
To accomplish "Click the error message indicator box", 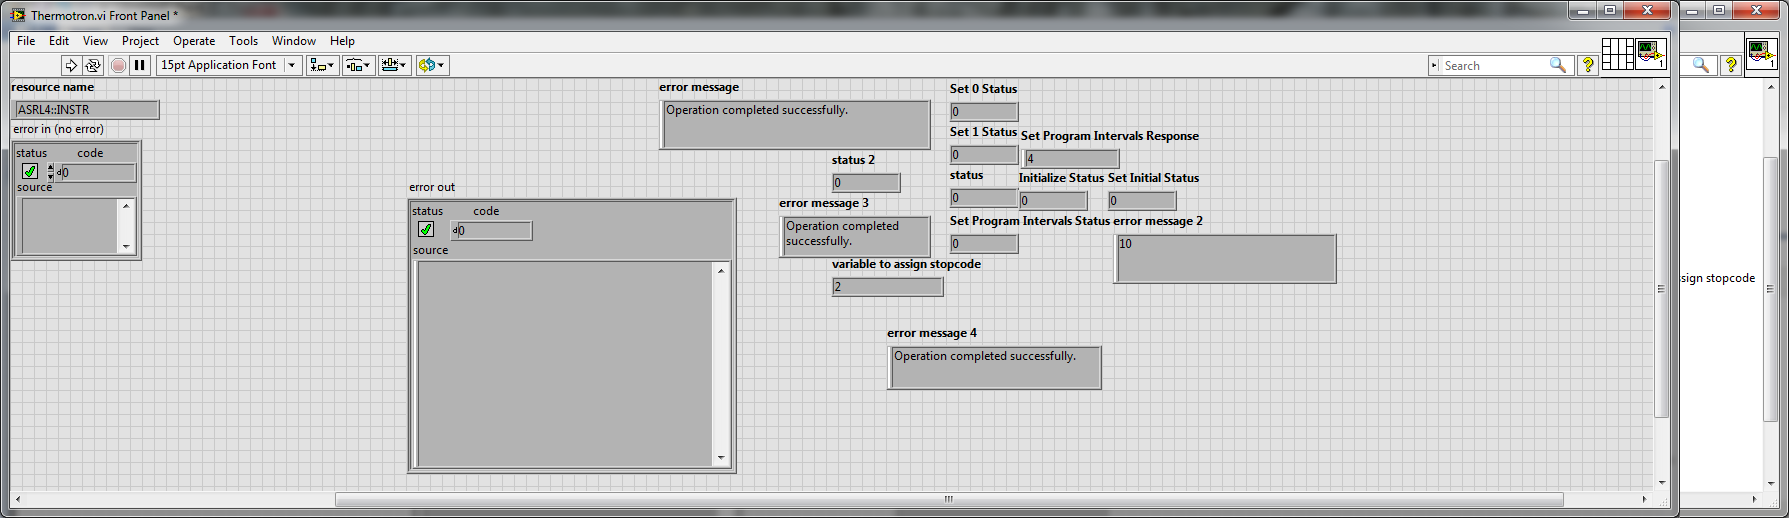I will [795, 125].
